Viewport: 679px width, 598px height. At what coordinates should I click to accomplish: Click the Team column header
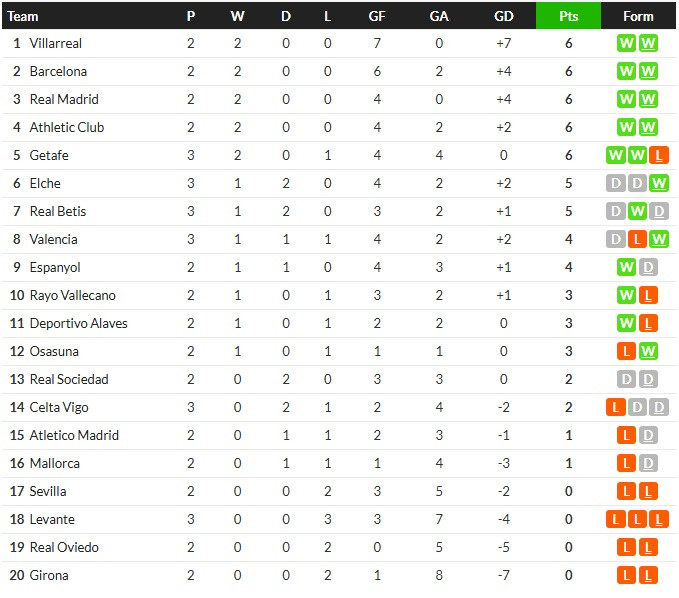coord(23,16)
